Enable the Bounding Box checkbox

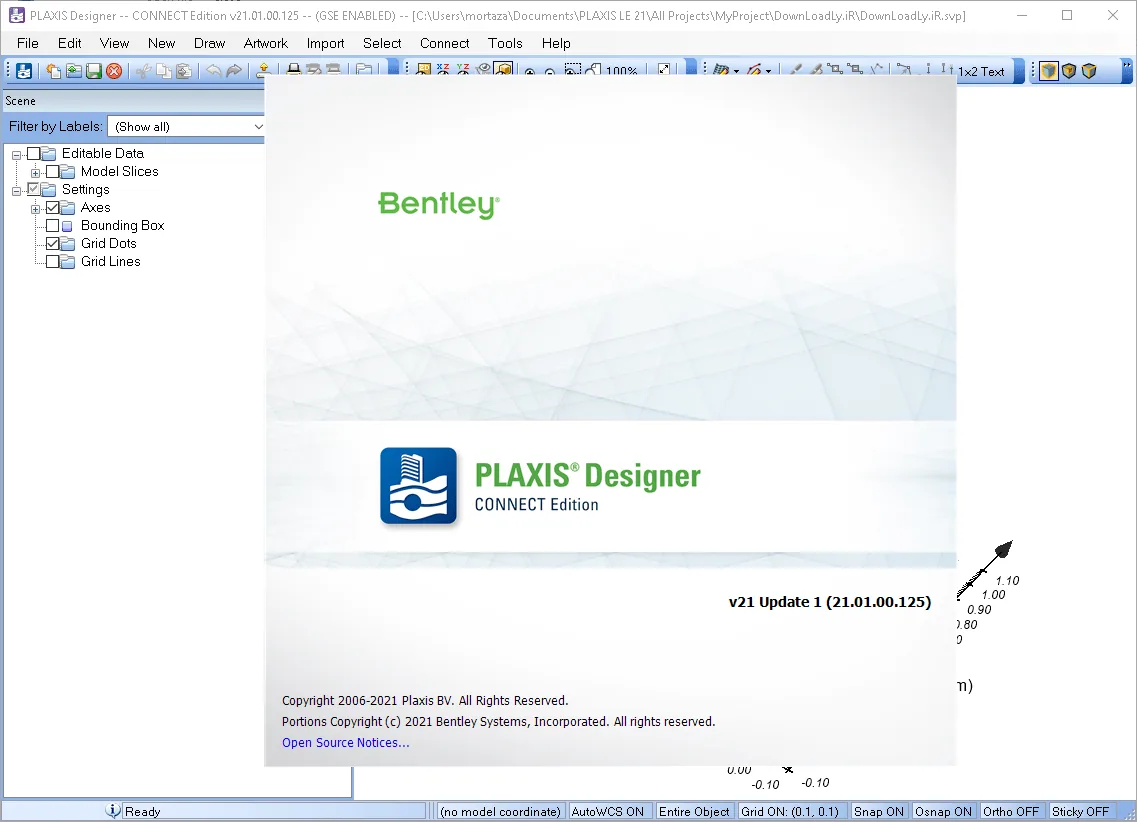[53, 225]
